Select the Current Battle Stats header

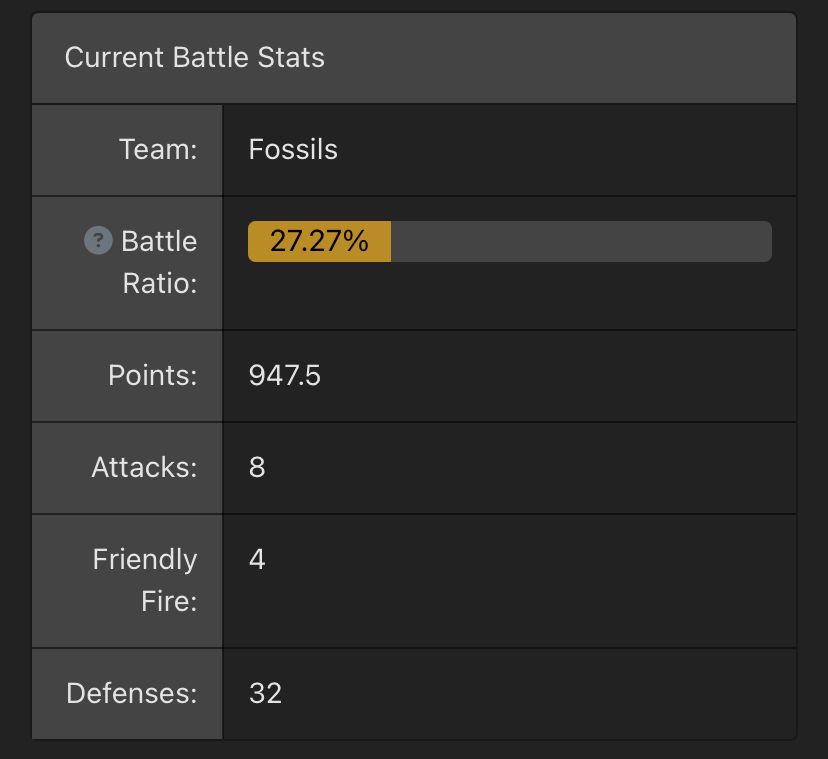(414, 58)
